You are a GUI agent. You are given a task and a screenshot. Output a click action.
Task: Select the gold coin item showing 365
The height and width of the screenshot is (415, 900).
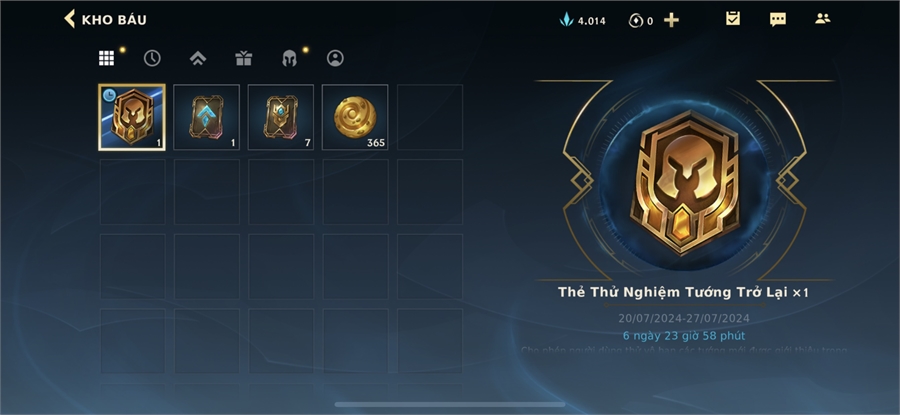pos(355,117)
